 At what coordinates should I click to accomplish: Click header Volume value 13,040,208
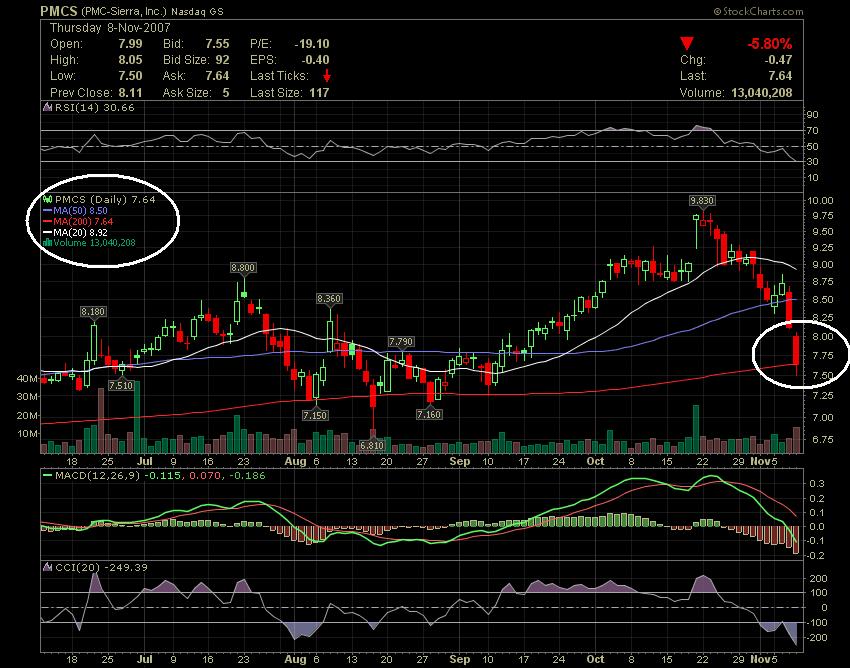coord(762,93)
